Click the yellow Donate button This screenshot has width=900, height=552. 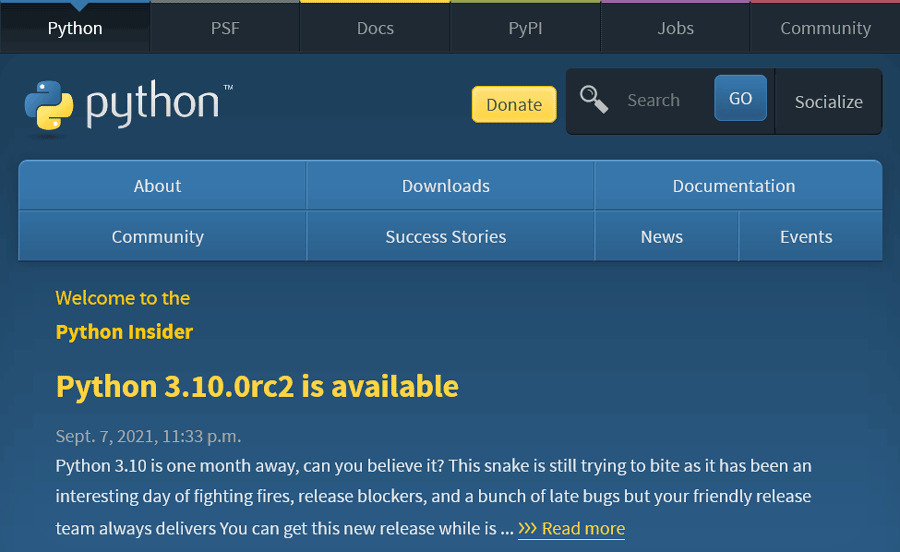click(x=514, y=104)
